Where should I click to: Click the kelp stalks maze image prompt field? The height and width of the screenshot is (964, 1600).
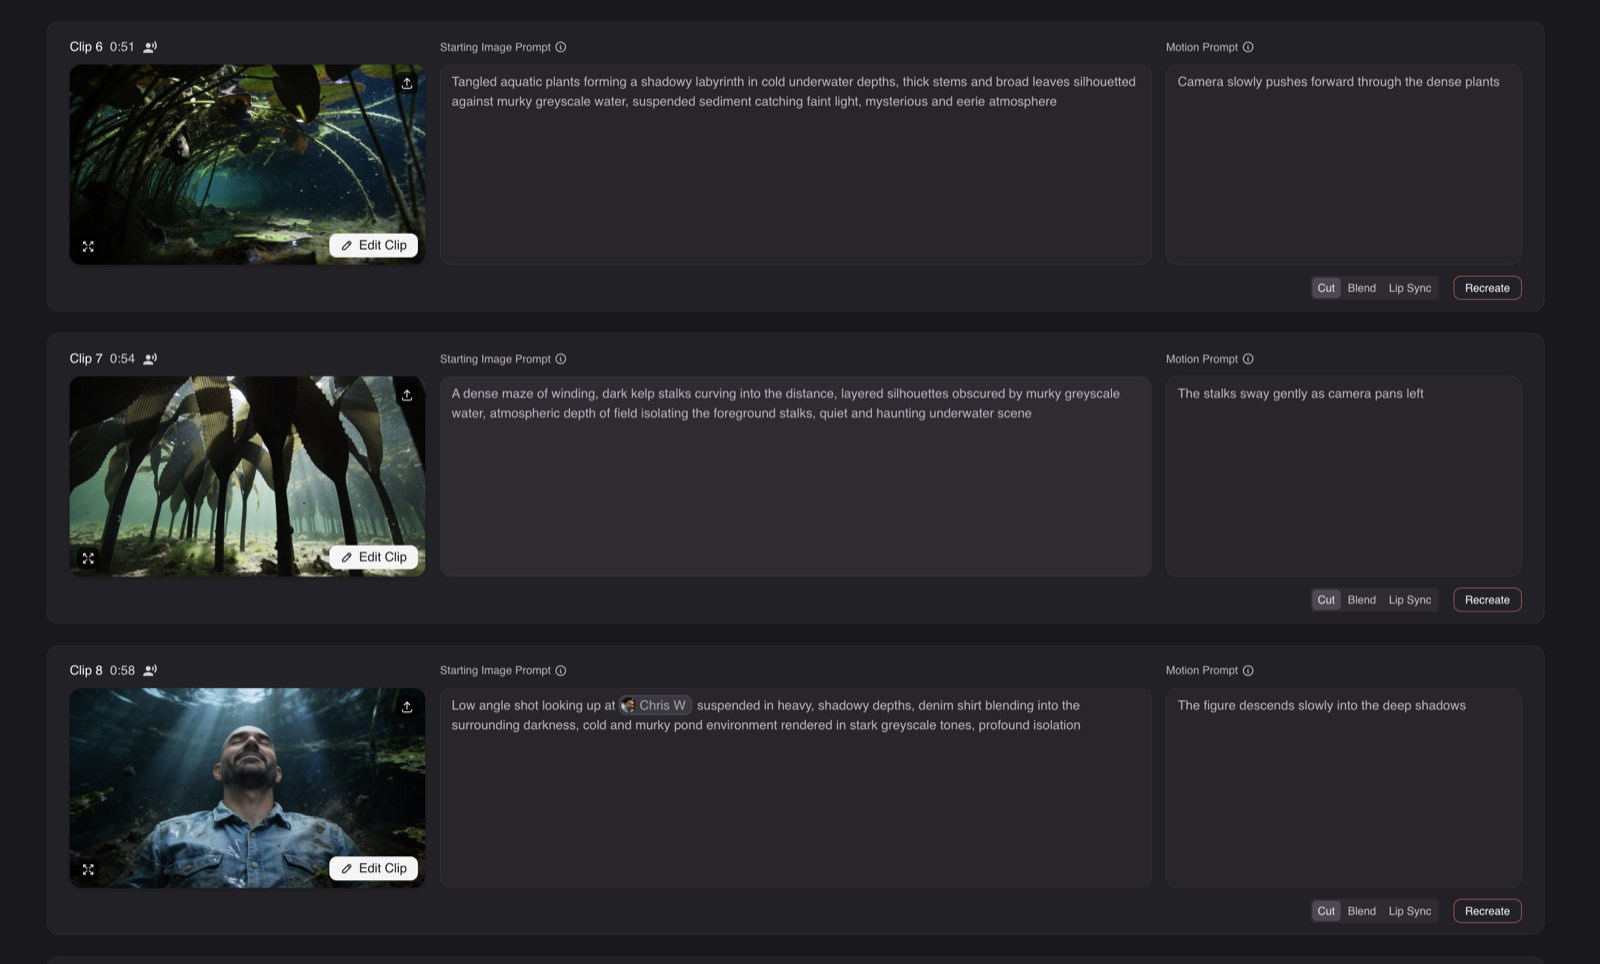[x=795, y=476]
